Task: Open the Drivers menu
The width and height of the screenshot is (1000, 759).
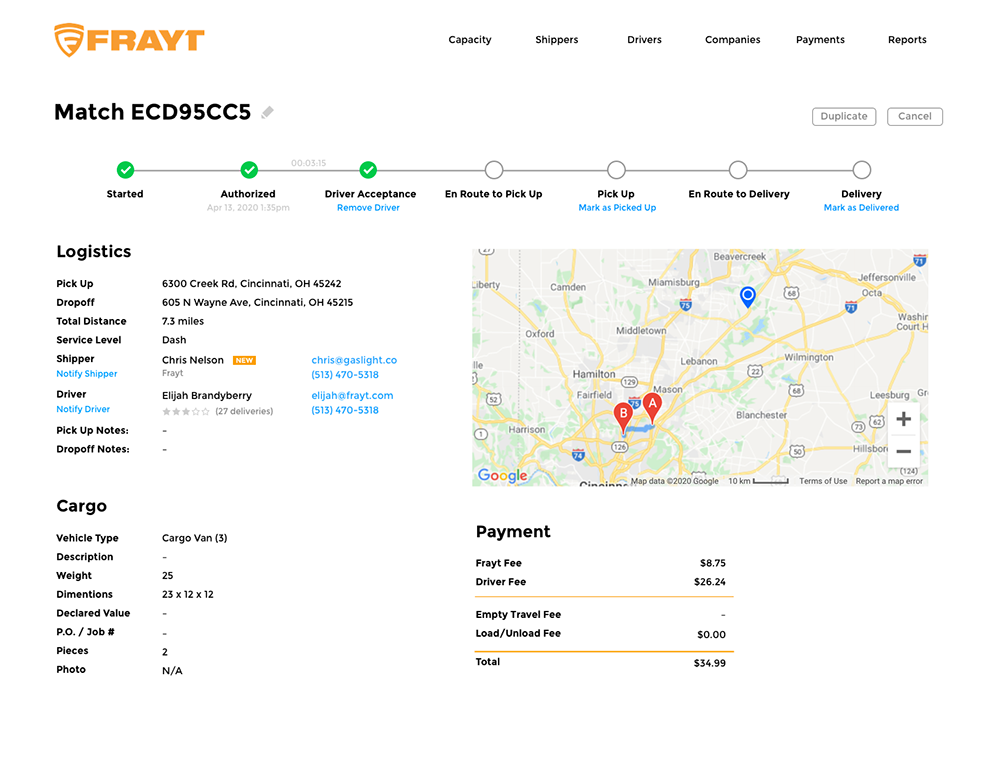Action: tap(644, 40)
